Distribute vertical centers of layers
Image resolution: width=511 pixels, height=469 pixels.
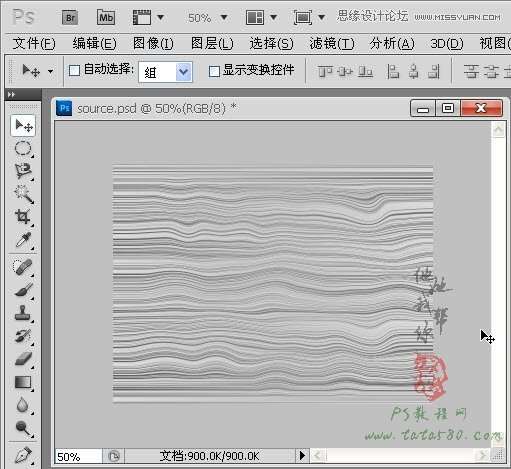pos(491,71)
